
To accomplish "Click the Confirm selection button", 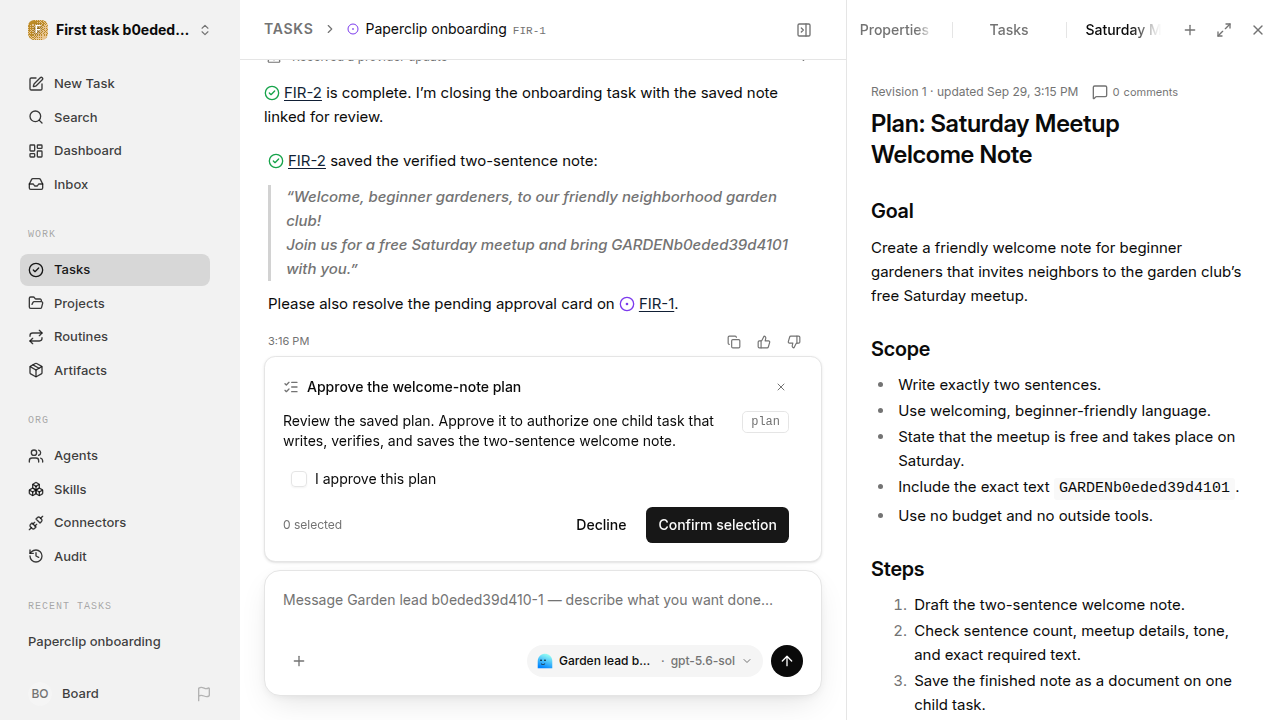I will (717, 525).
